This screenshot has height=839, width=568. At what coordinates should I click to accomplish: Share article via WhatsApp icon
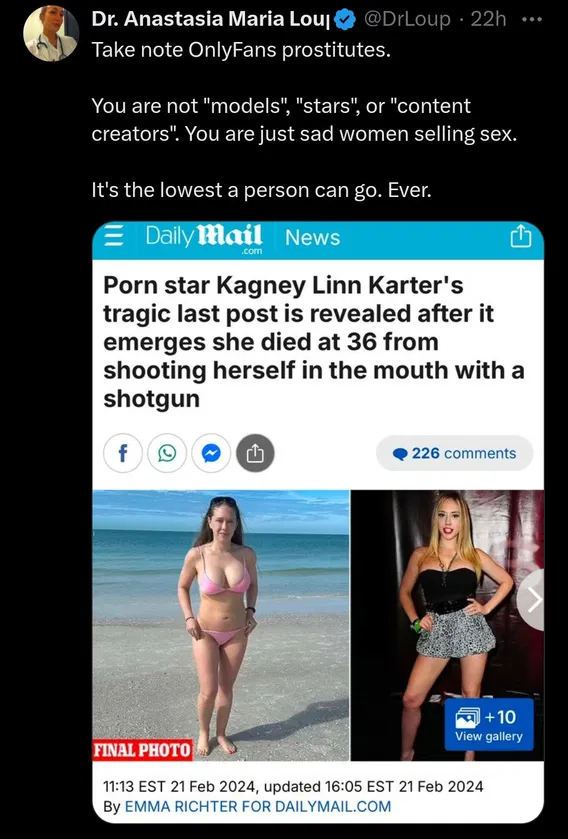point(167,453)
